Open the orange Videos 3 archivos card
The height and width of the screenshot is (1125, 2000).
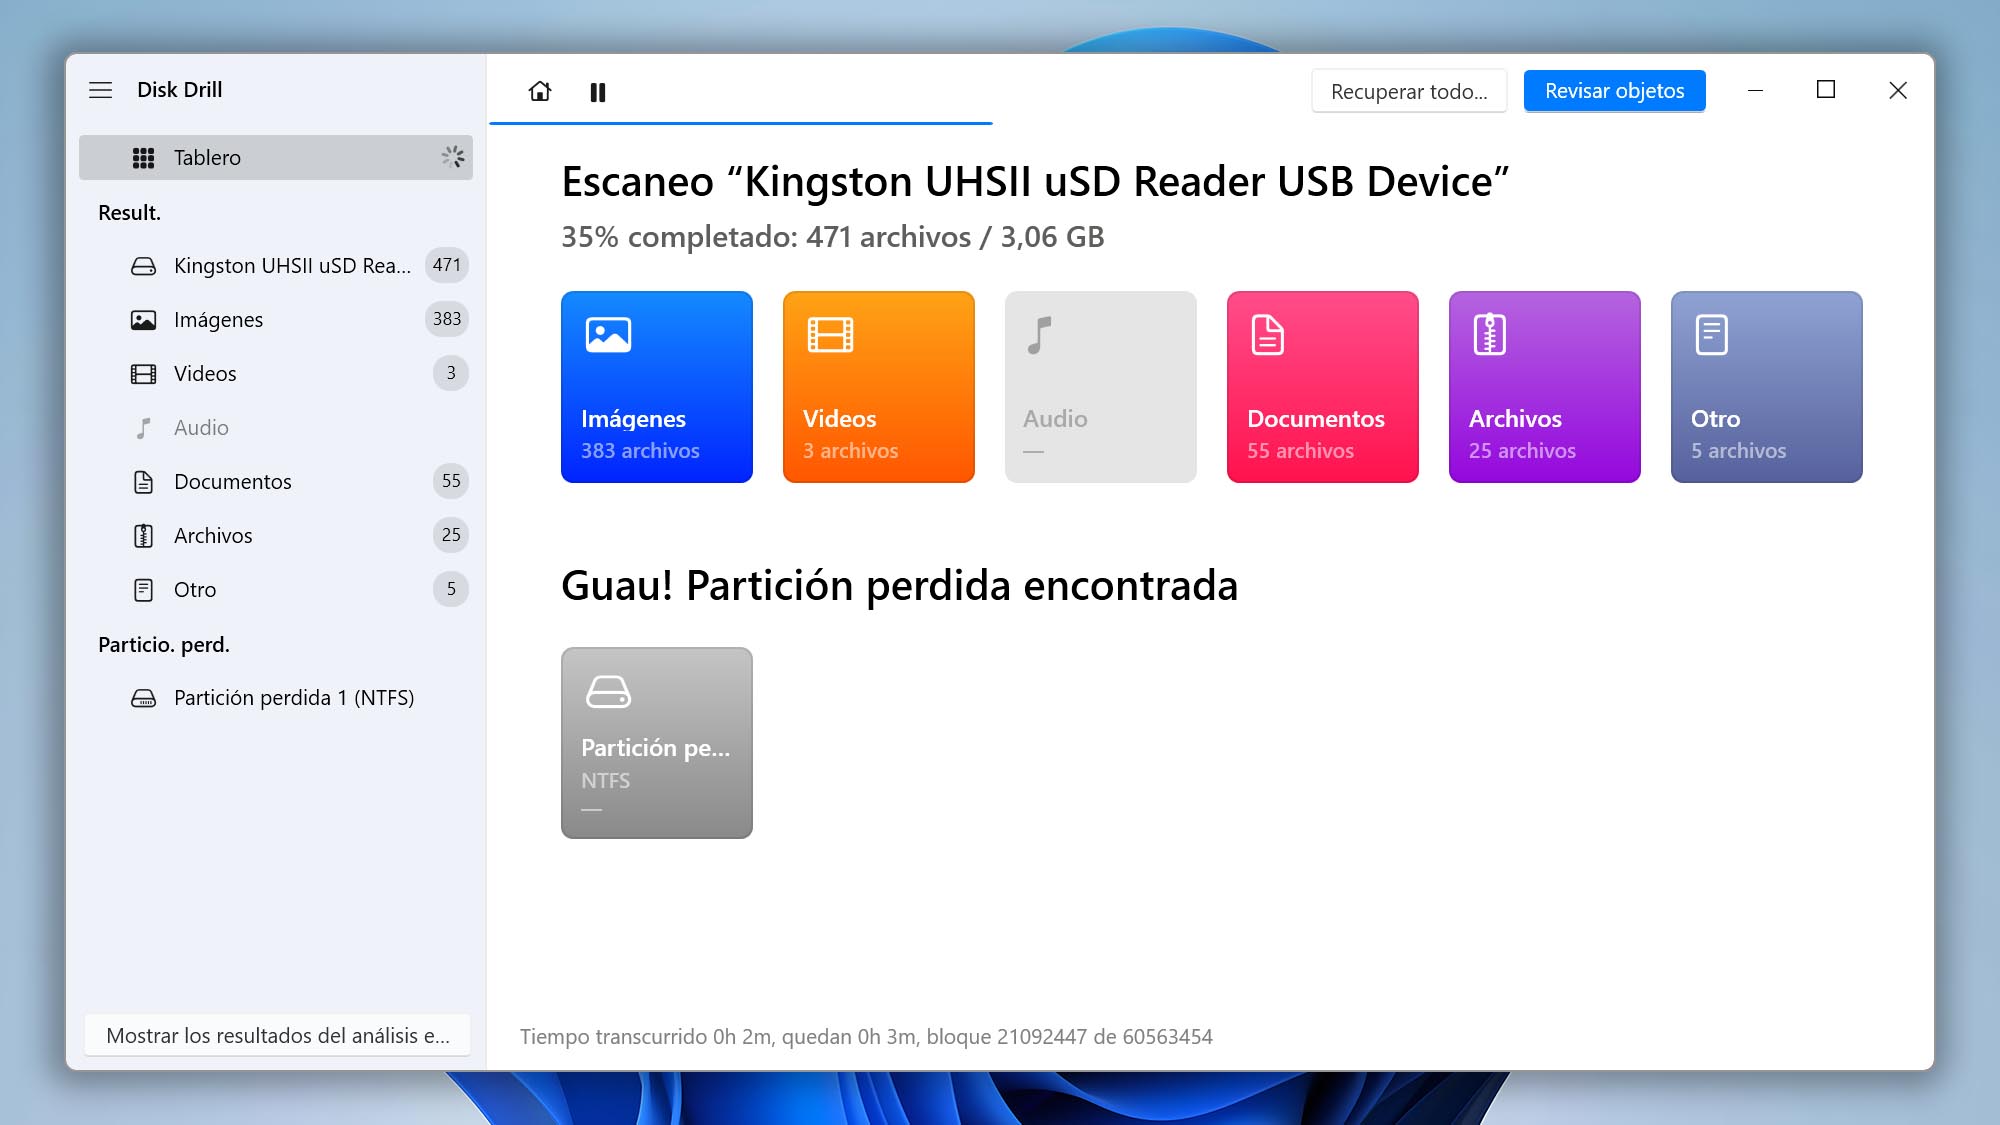pos(879,387)
